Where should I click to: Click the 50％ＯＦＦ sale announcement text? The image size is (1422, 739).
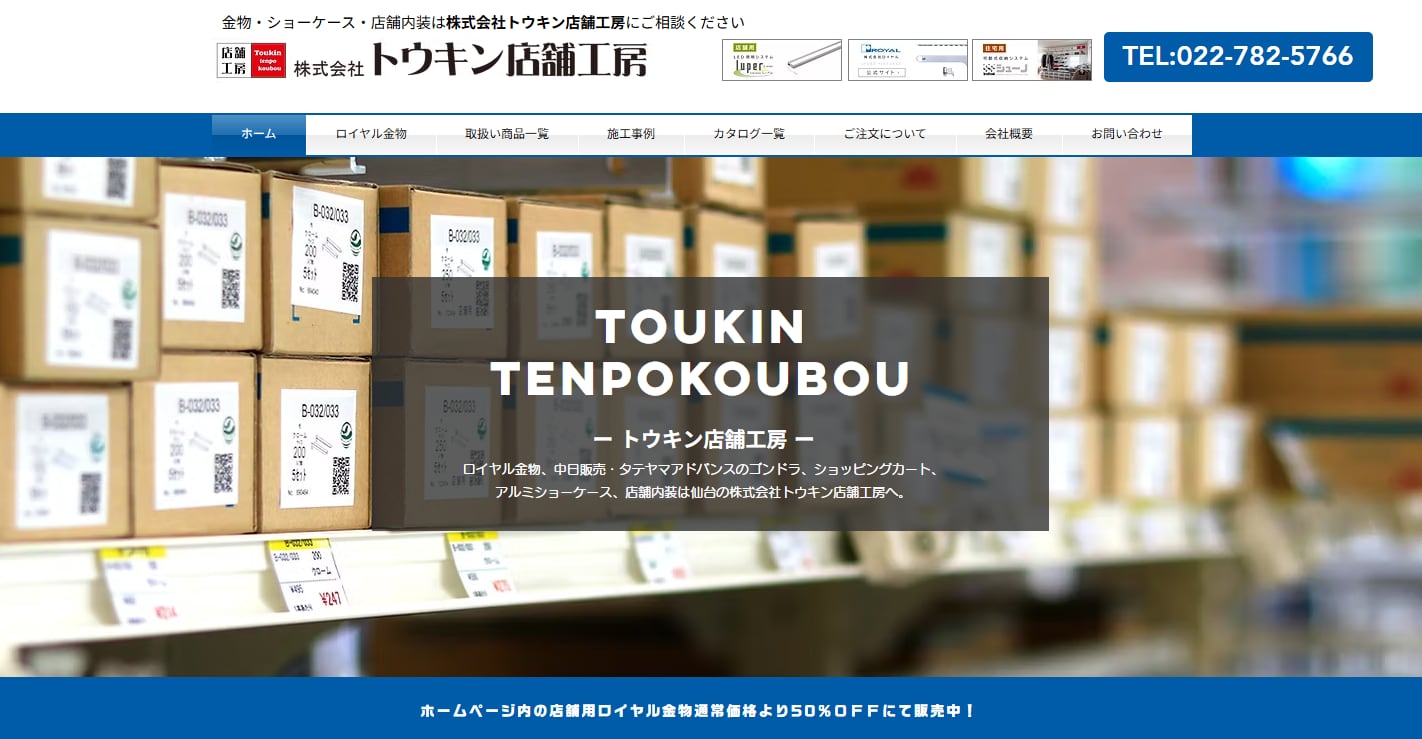click(698, 711)
